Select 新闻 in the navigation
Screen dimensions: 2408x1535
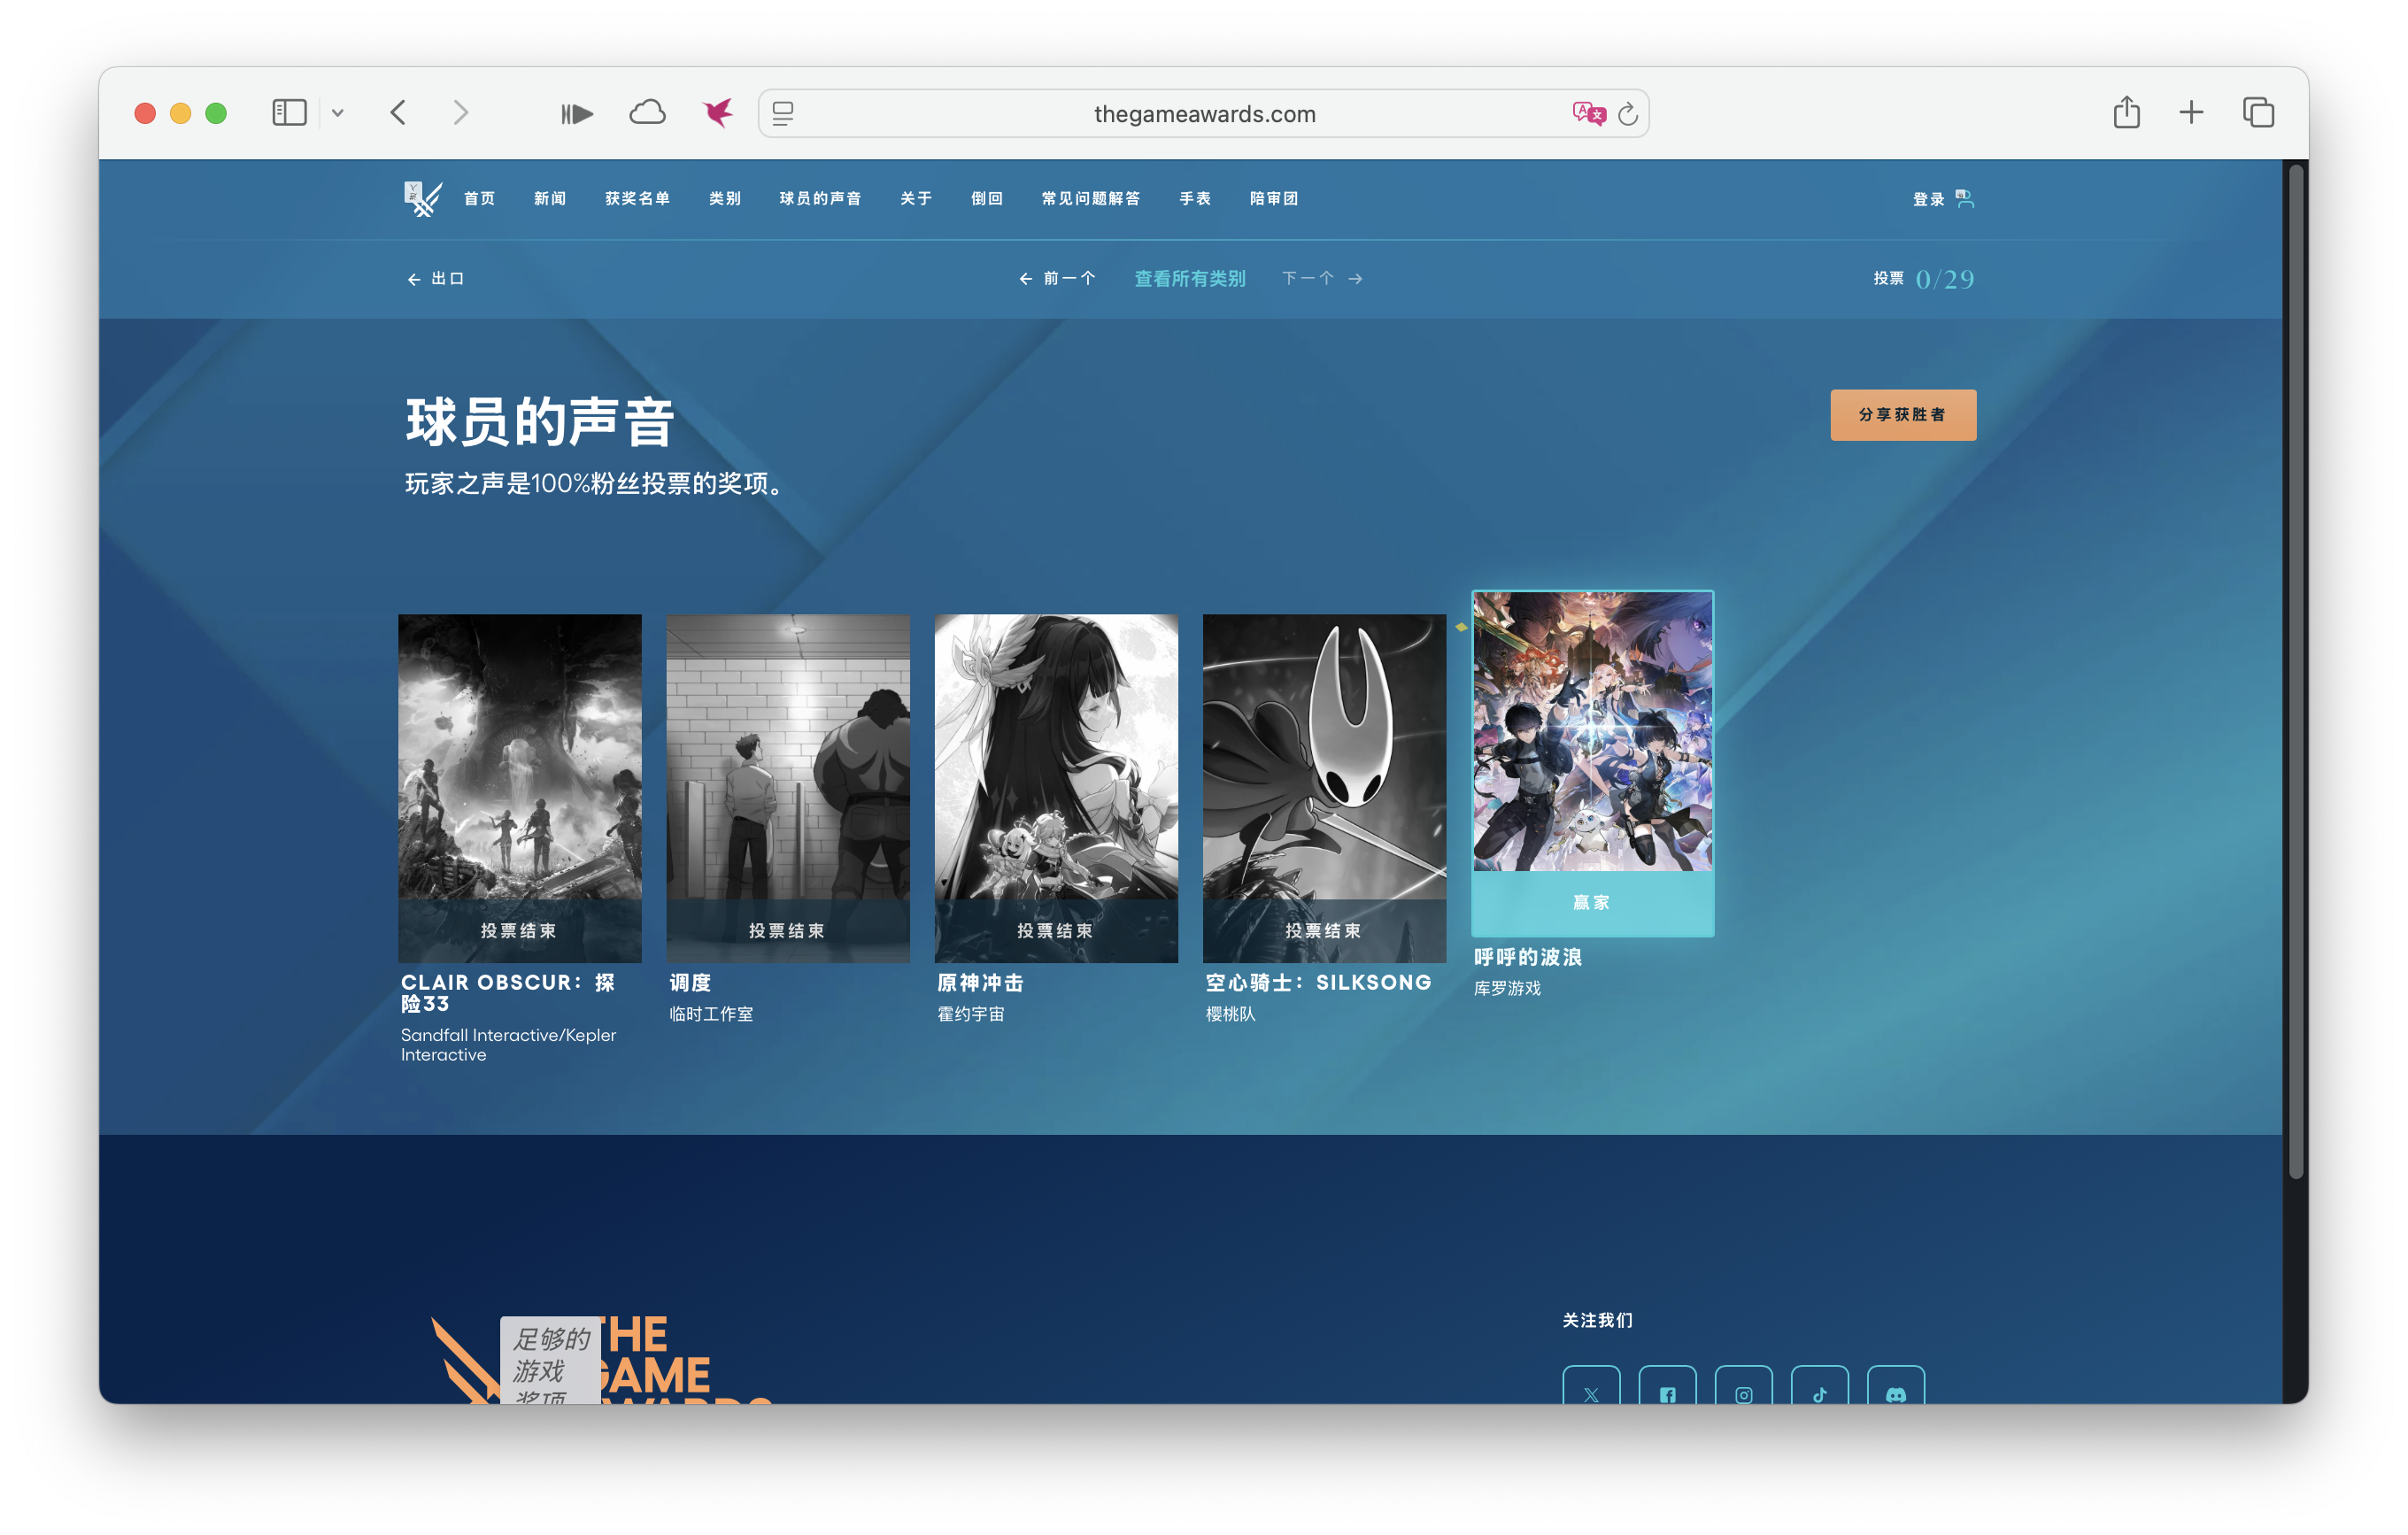(x=550, y=198)
